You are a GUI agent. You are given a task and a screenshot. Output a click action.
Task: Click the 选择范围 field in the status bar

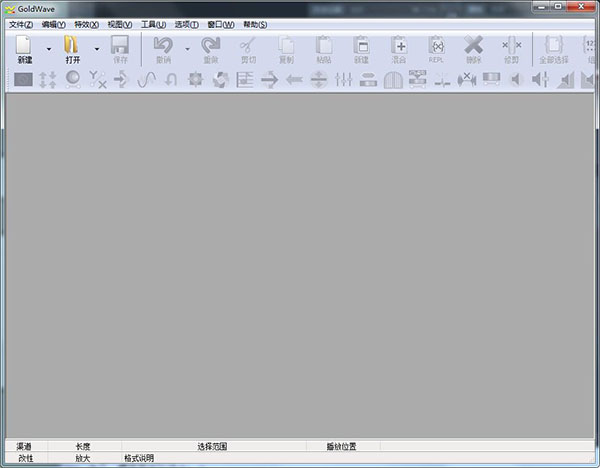coord(212,446)
